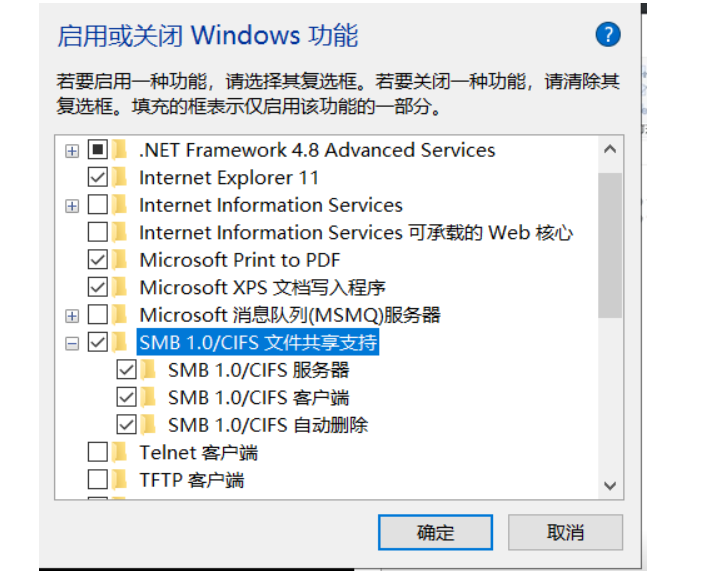This screenshot has width=703, height=571.
Task: Click folder icon beside Microsoft XPS 文档写入程序
Action: tap(121, 287)
